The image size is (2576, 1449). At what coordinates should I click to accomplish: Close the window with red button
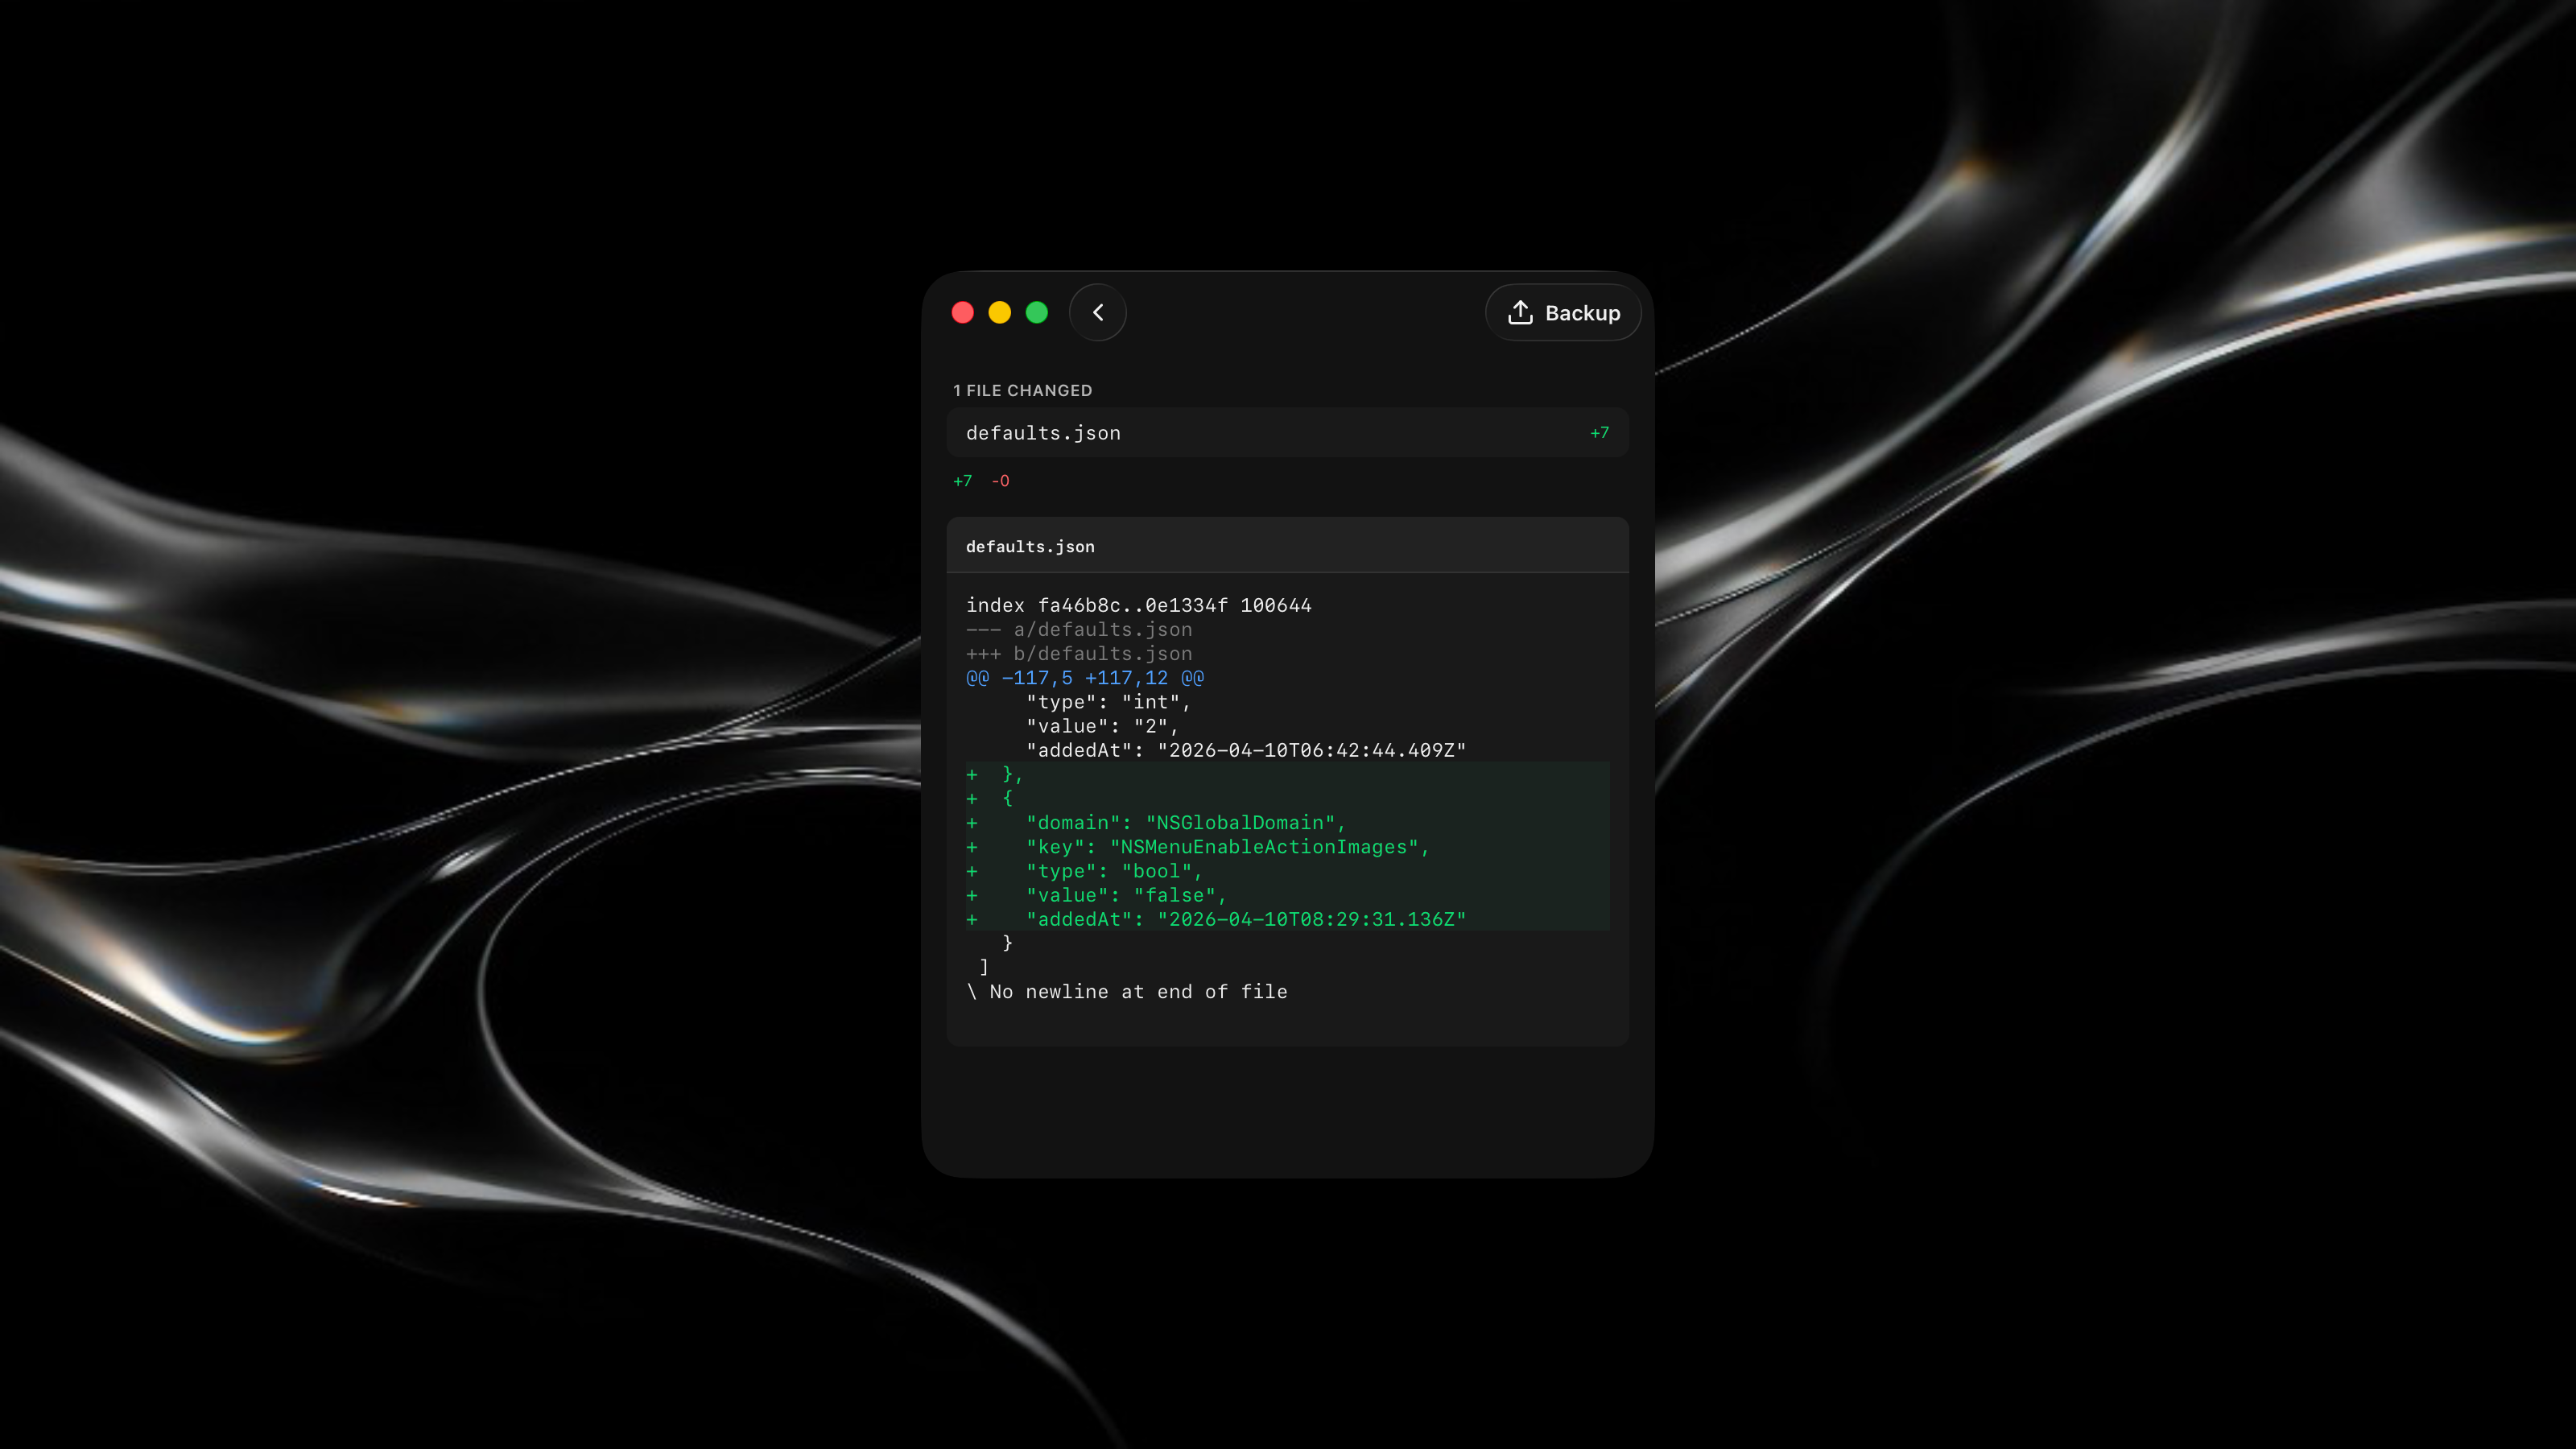962,313
